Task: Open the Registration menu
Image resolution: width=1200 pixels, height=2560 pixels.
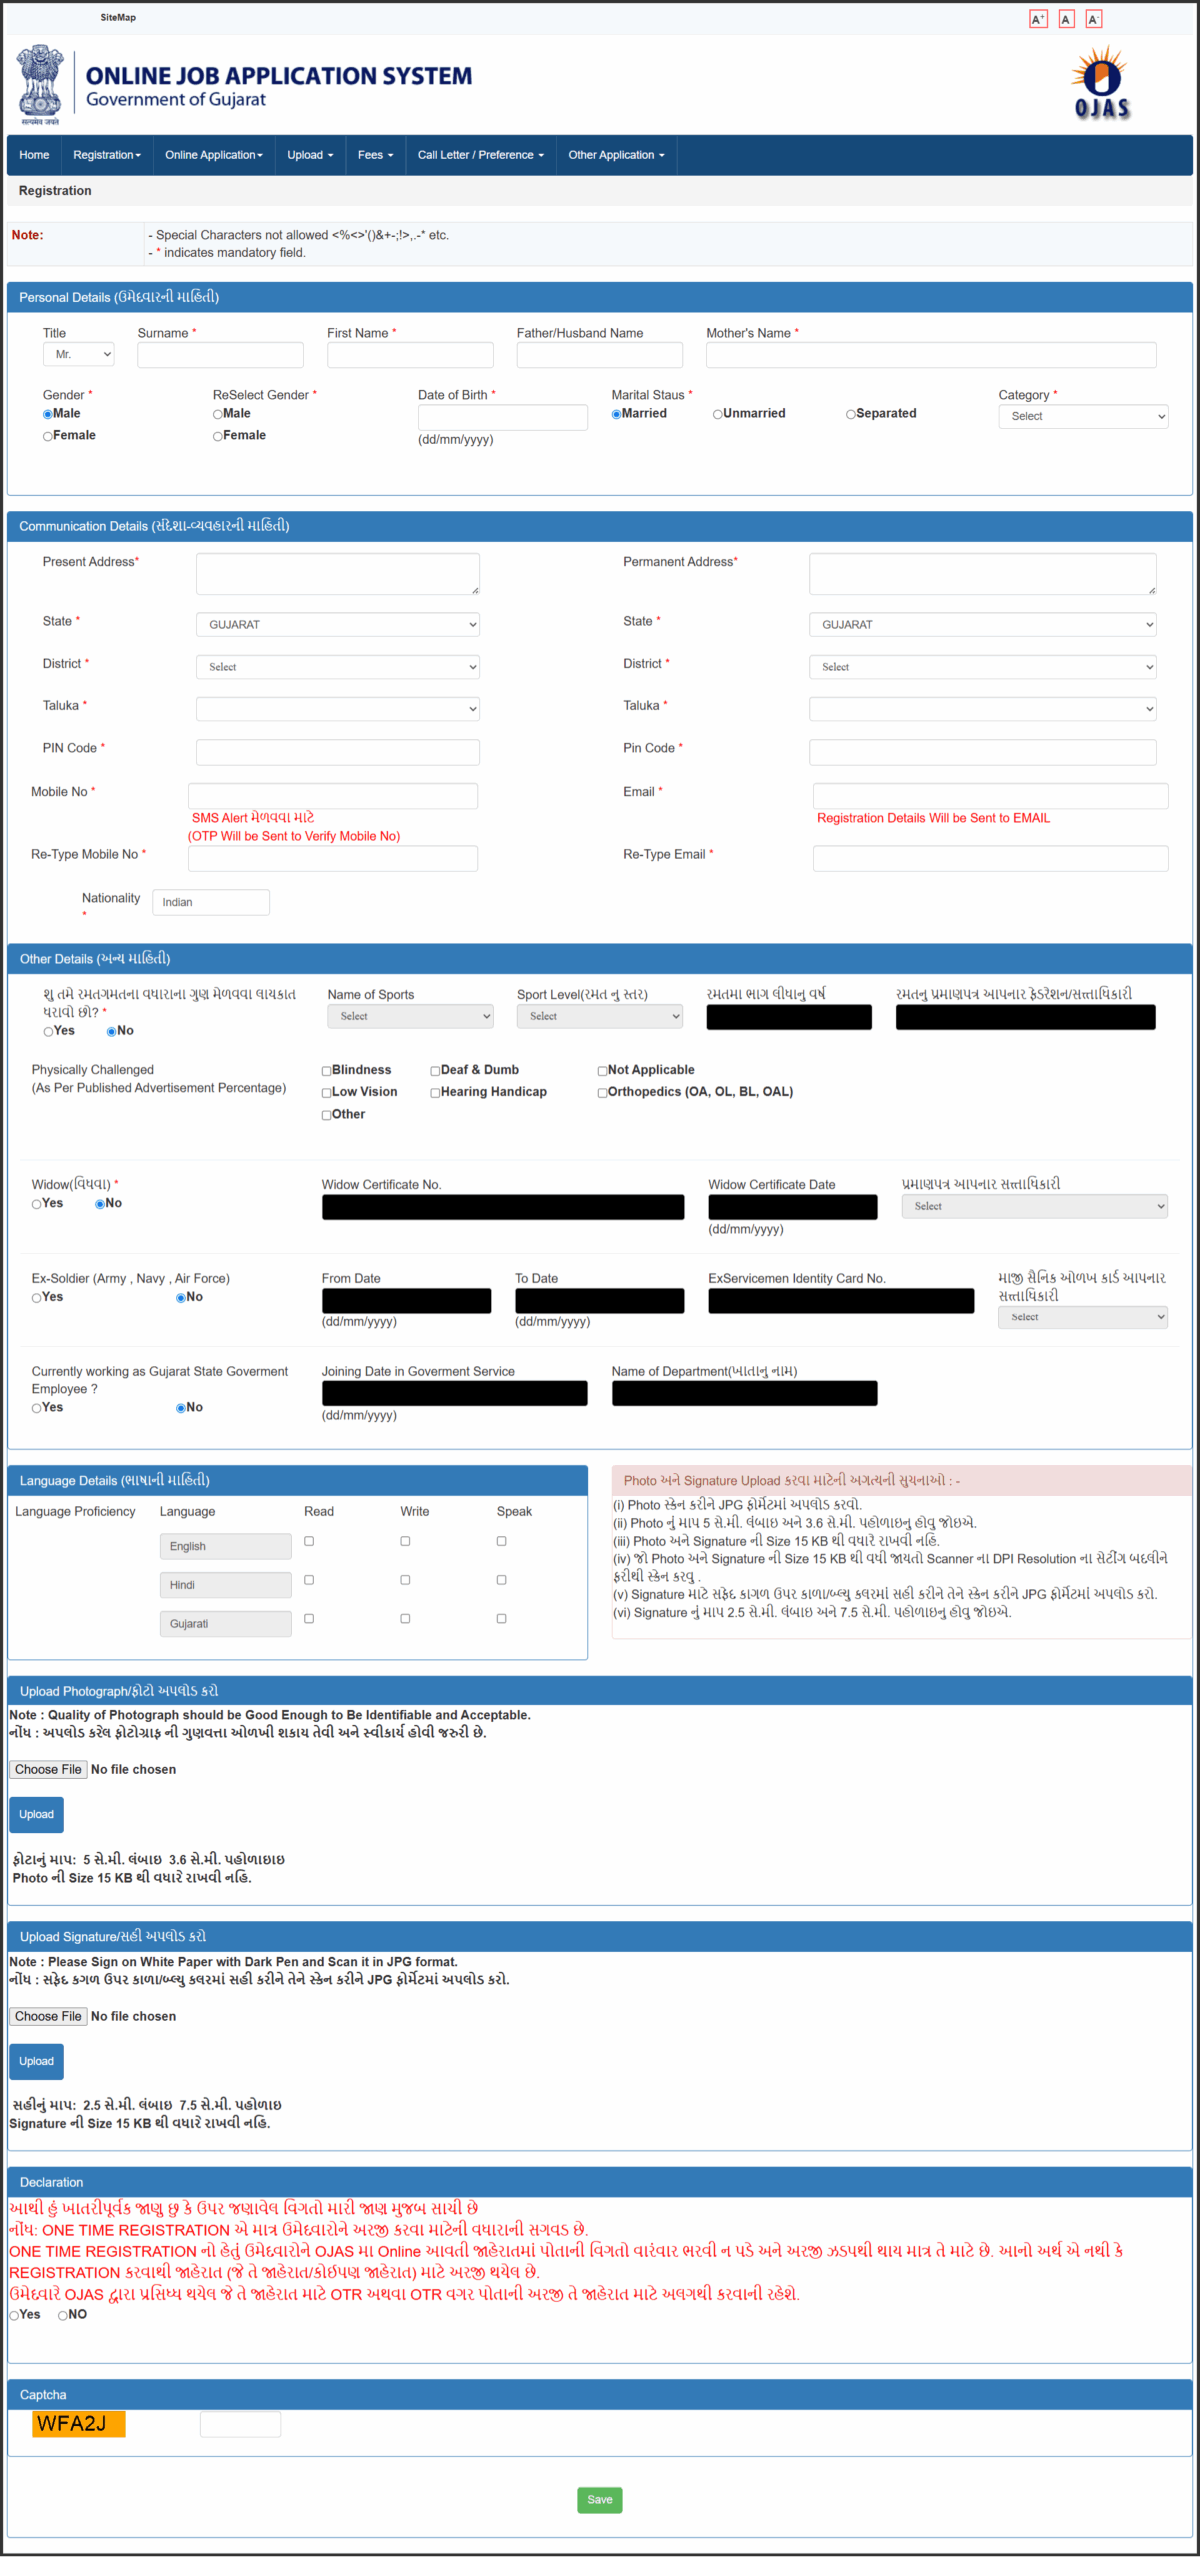Action: [107, 155]
